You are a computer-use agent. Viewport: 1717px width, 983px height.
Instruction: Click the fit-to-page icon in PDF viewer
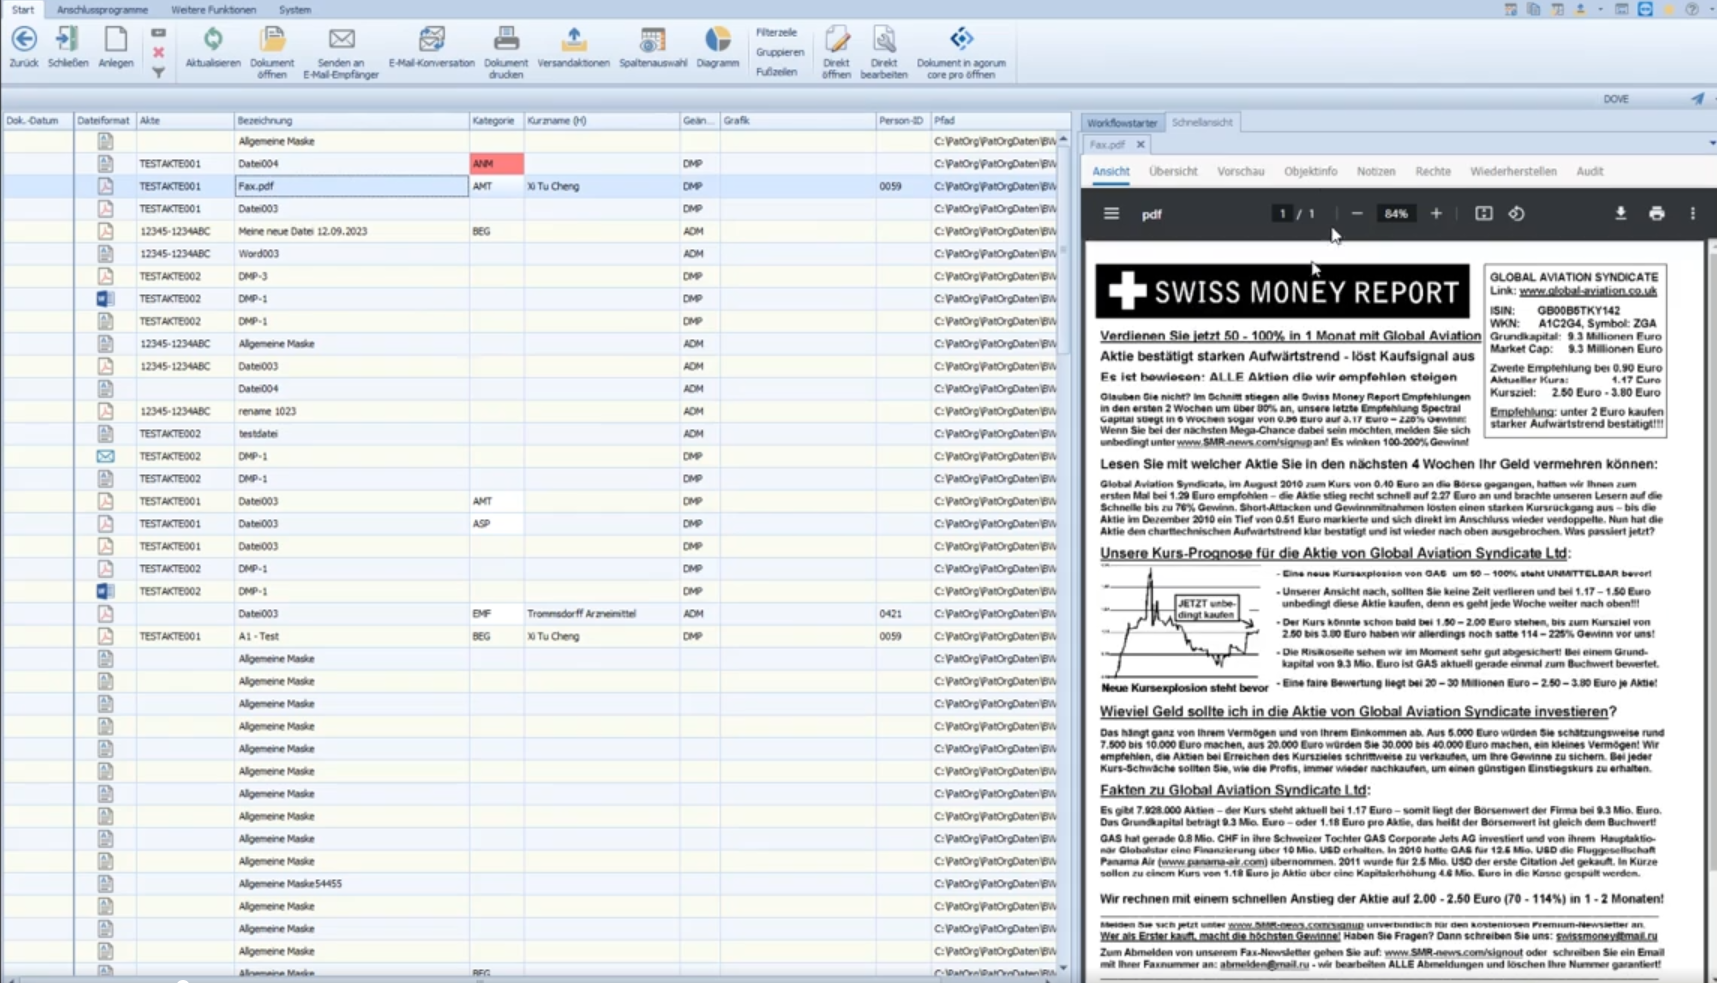(1484, 213)
